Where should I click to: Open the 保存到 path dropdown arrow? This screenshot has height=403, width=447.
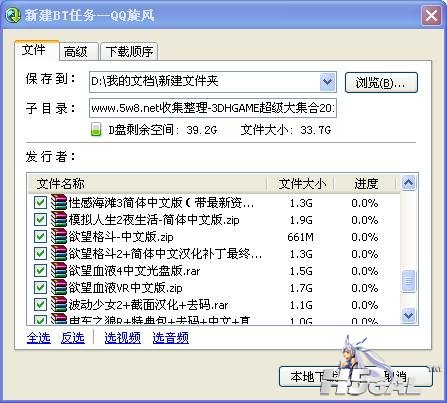328,82
